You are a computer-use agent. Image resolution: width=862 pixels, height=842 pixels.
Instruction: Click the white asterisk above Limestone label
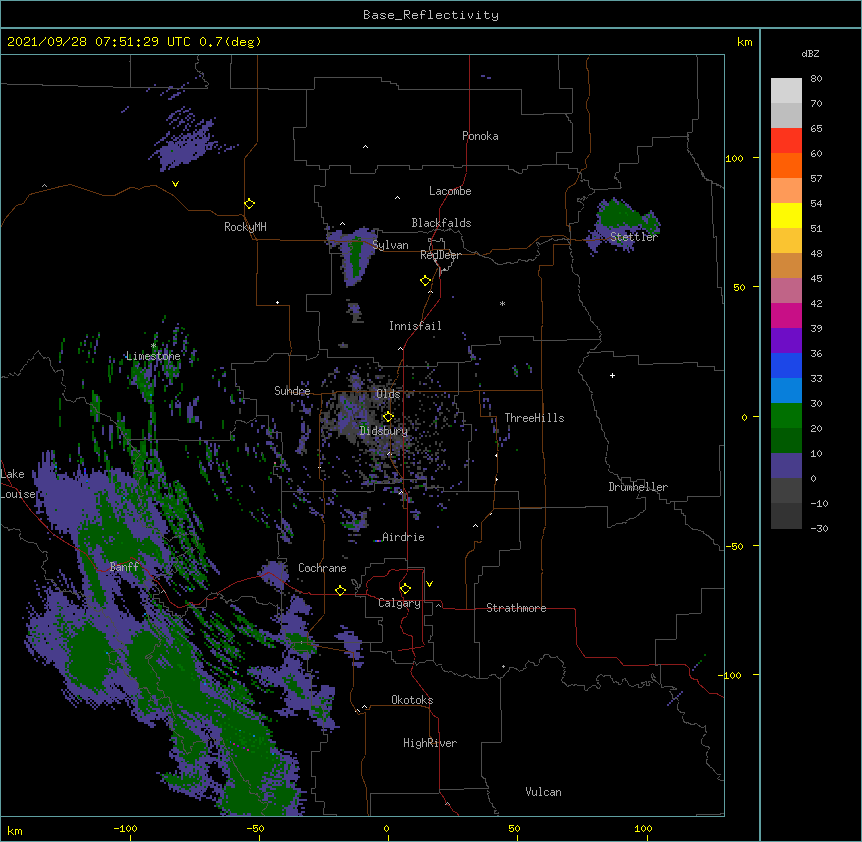pos(153,346)
